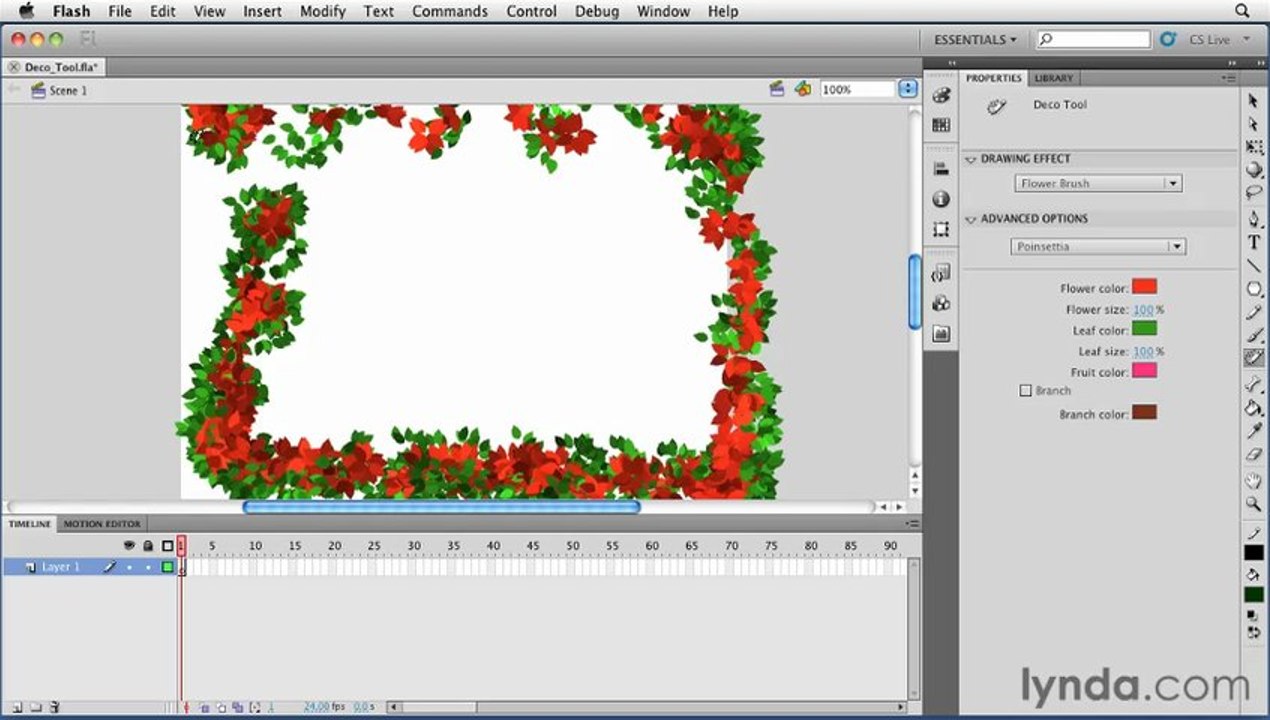Image resolution: width=1270 pixels, height=720 pixels.
Task: Open the Properties panel options menu
Action: 1227,77
